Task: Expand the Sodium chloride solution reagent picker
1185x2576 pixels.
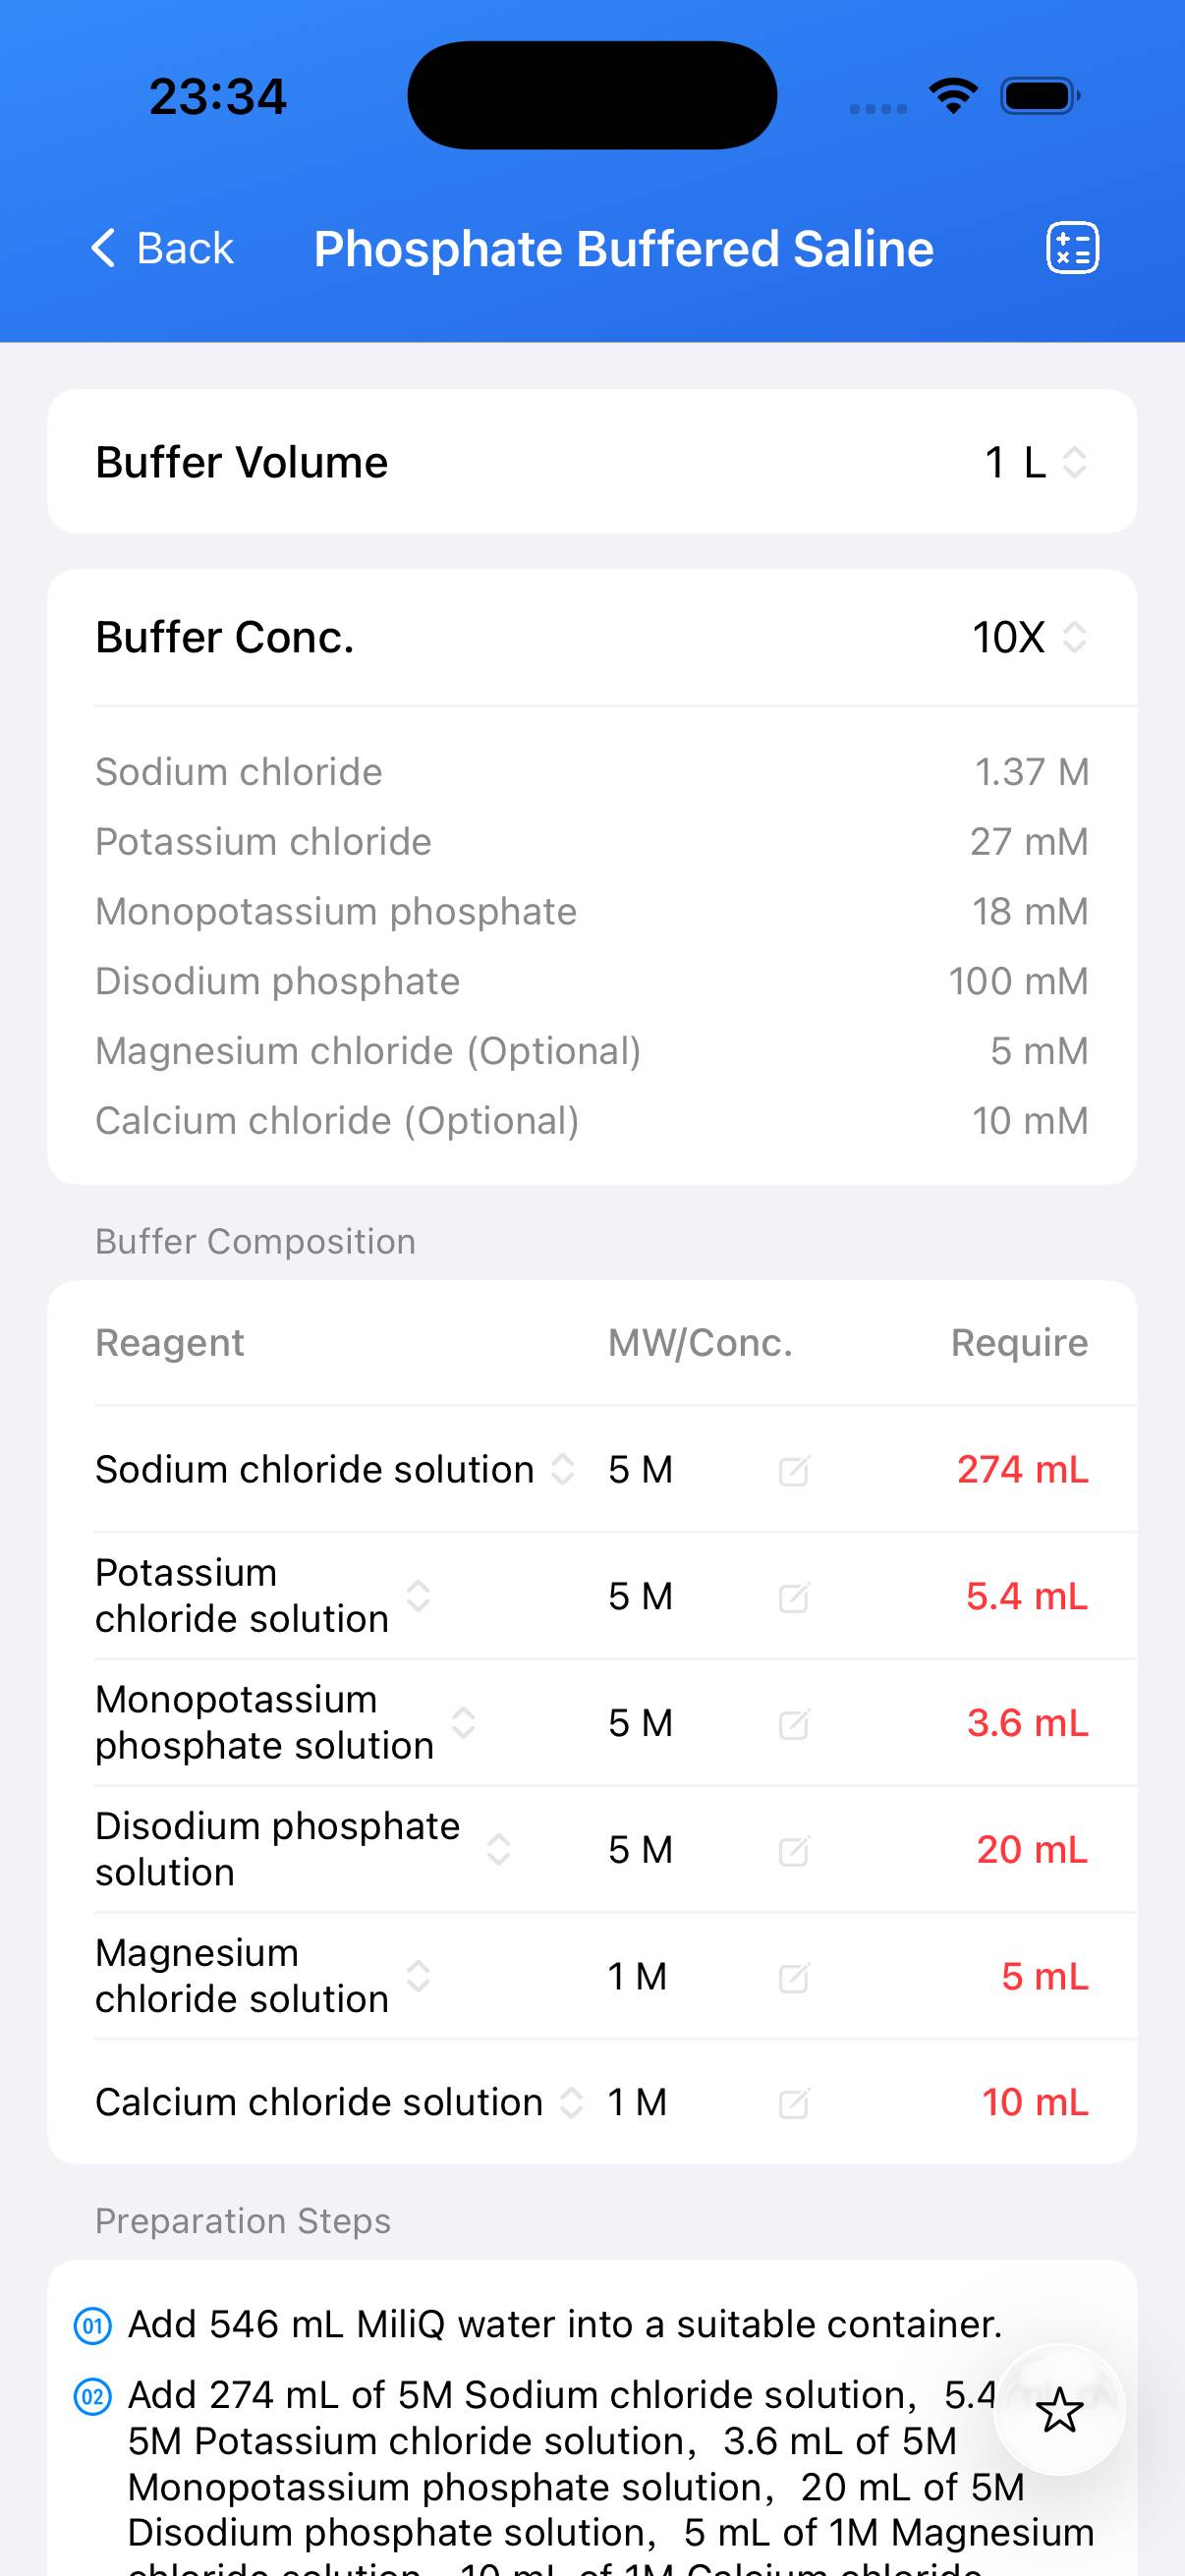Action: click(563, 1469)
